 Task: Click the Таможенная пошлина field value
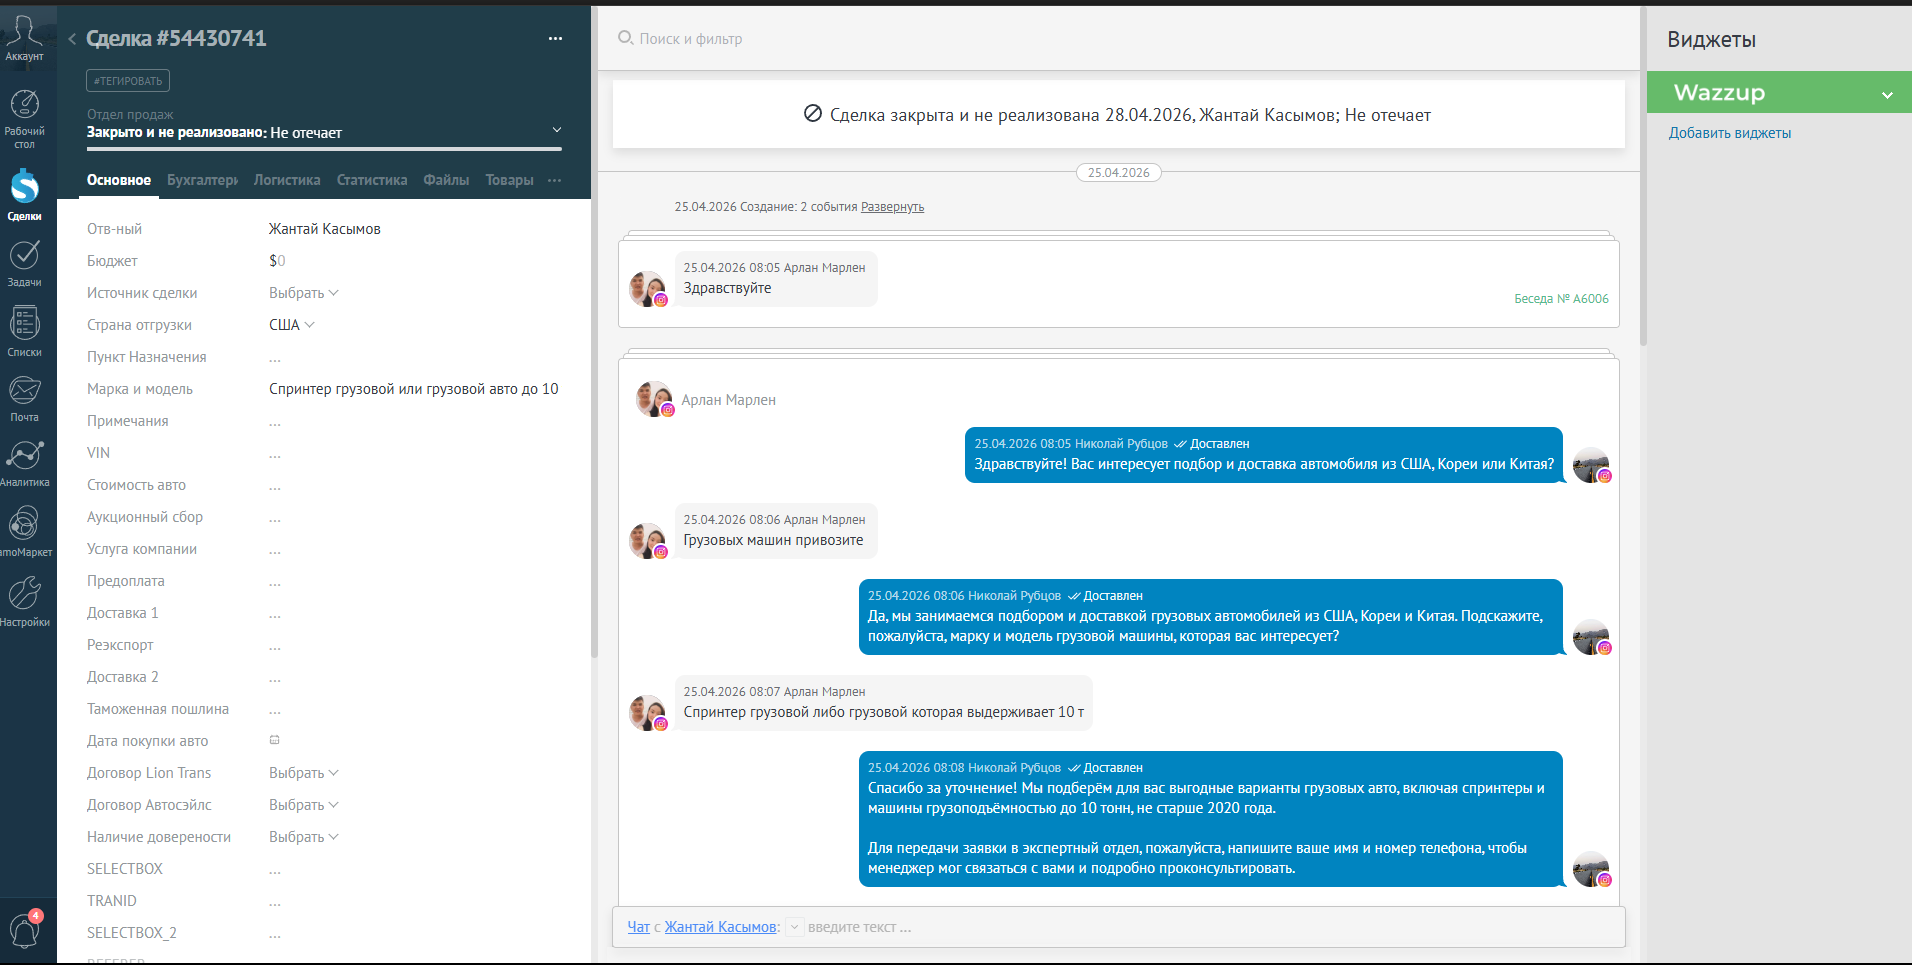[x=275, y=710]
